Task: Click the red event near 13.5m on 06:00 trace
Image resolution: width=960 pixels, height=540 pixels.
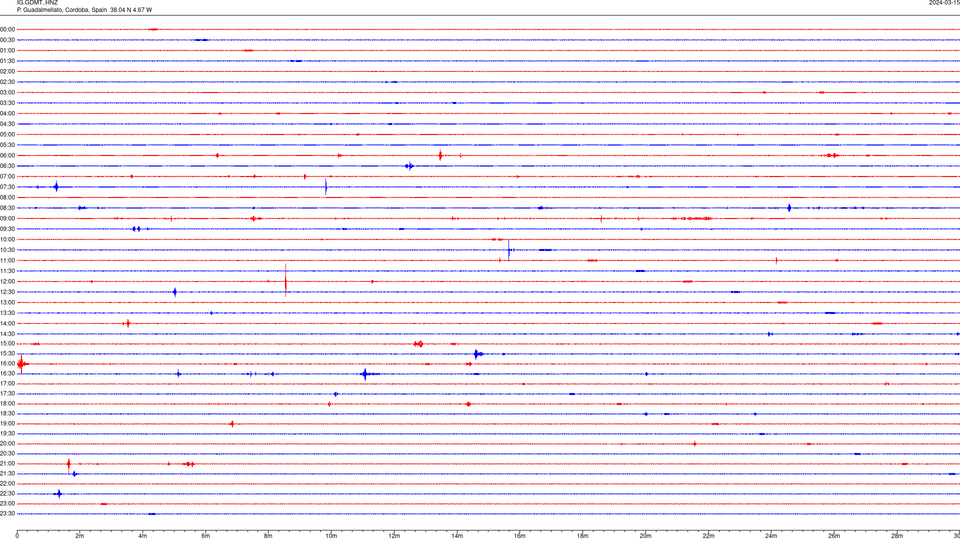Action: (440, 156)
